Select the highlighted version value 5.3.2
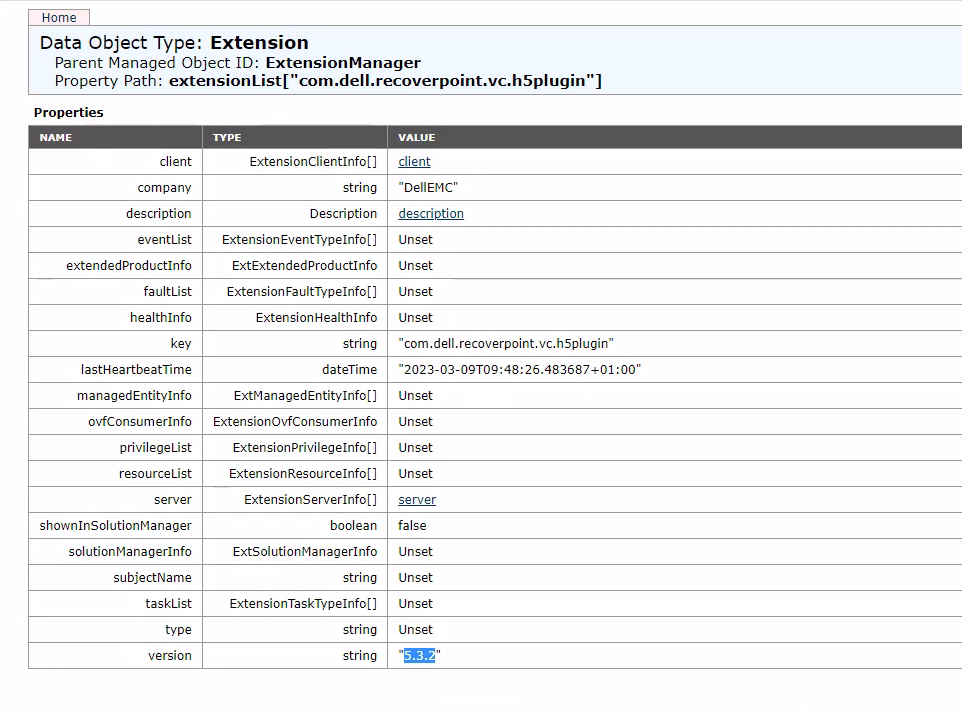 tap(417, 655)
